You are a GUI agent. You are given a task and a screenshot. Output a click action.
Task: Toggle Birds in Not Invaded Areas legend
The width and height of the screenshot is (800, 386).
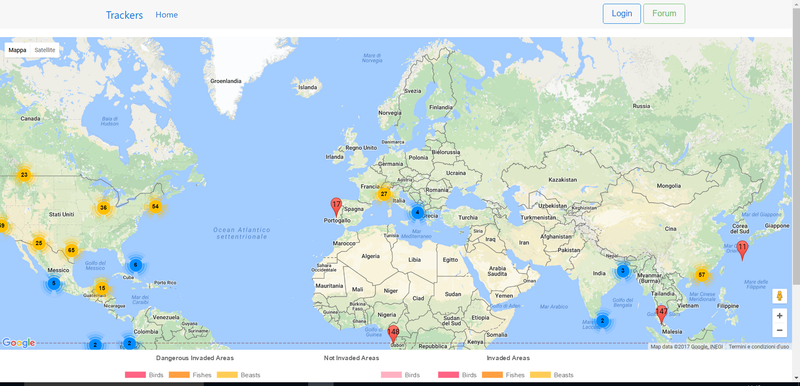click(401, 375)
